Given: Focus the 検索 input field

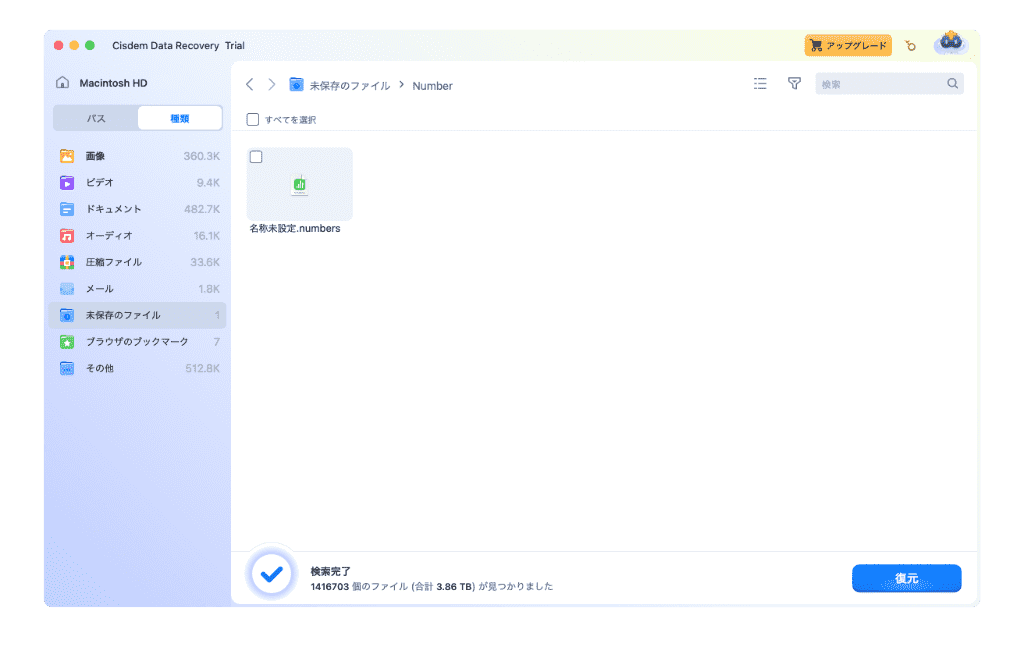Looking at the screenshot, I should 880,85.
